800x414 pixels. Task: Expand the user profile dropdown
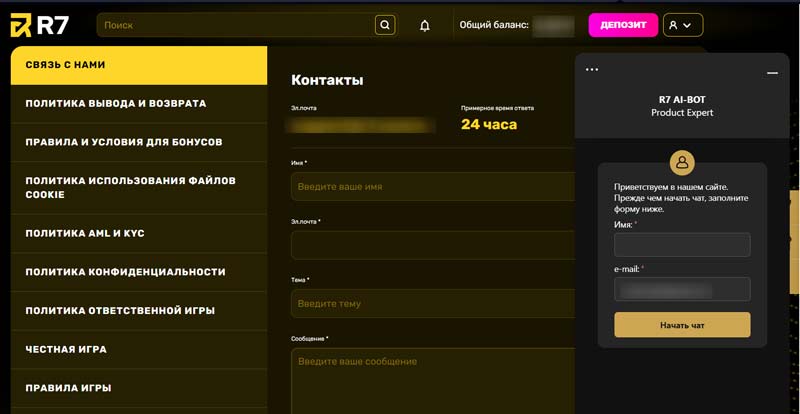coord(683,25)
